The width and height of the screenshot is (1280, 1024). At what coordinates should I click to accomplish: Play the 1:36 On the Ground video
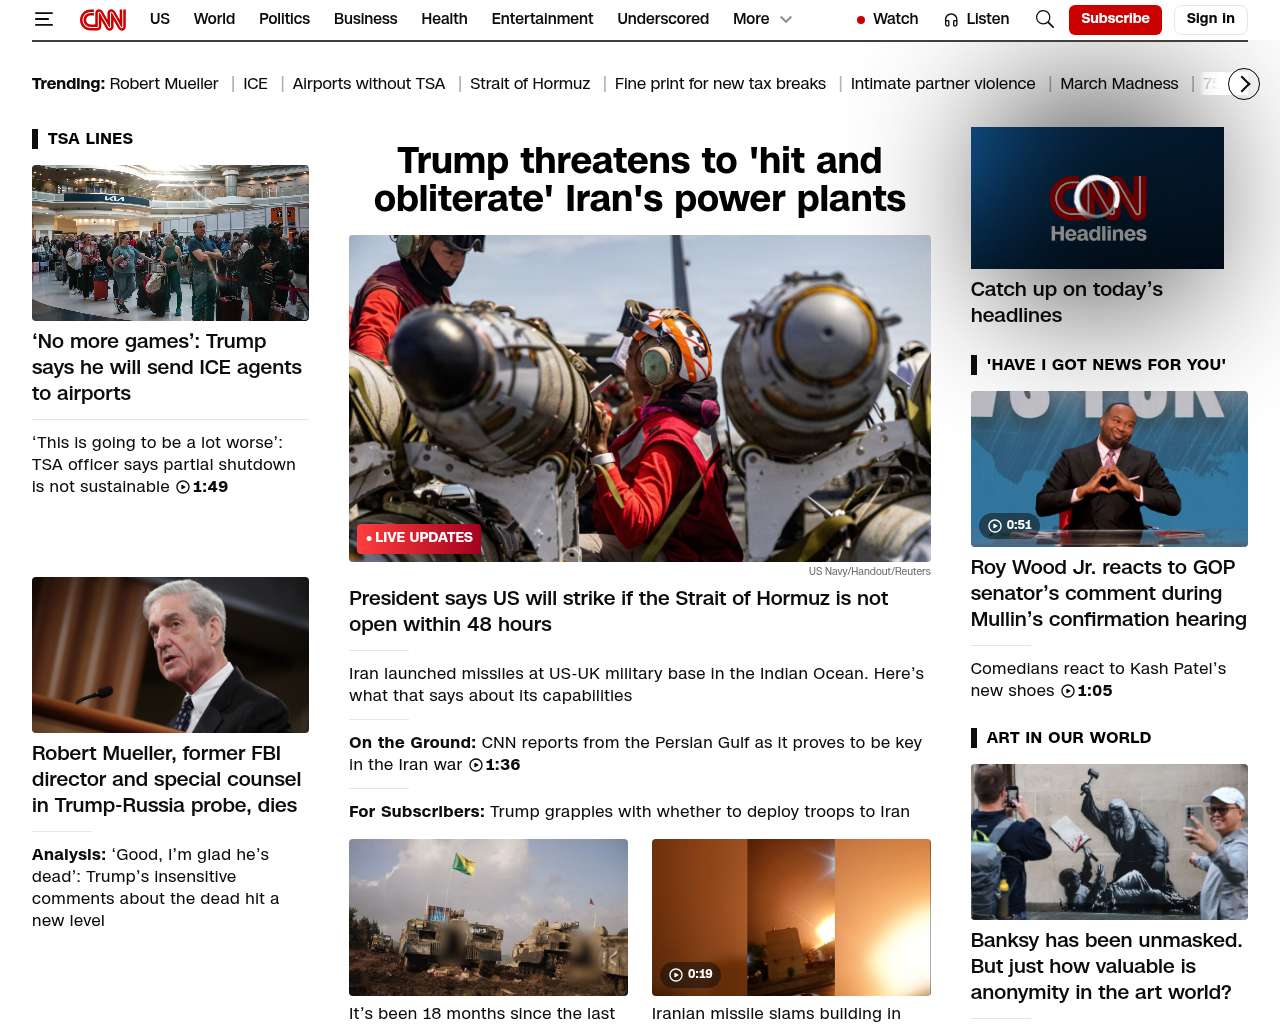point(494,765)
